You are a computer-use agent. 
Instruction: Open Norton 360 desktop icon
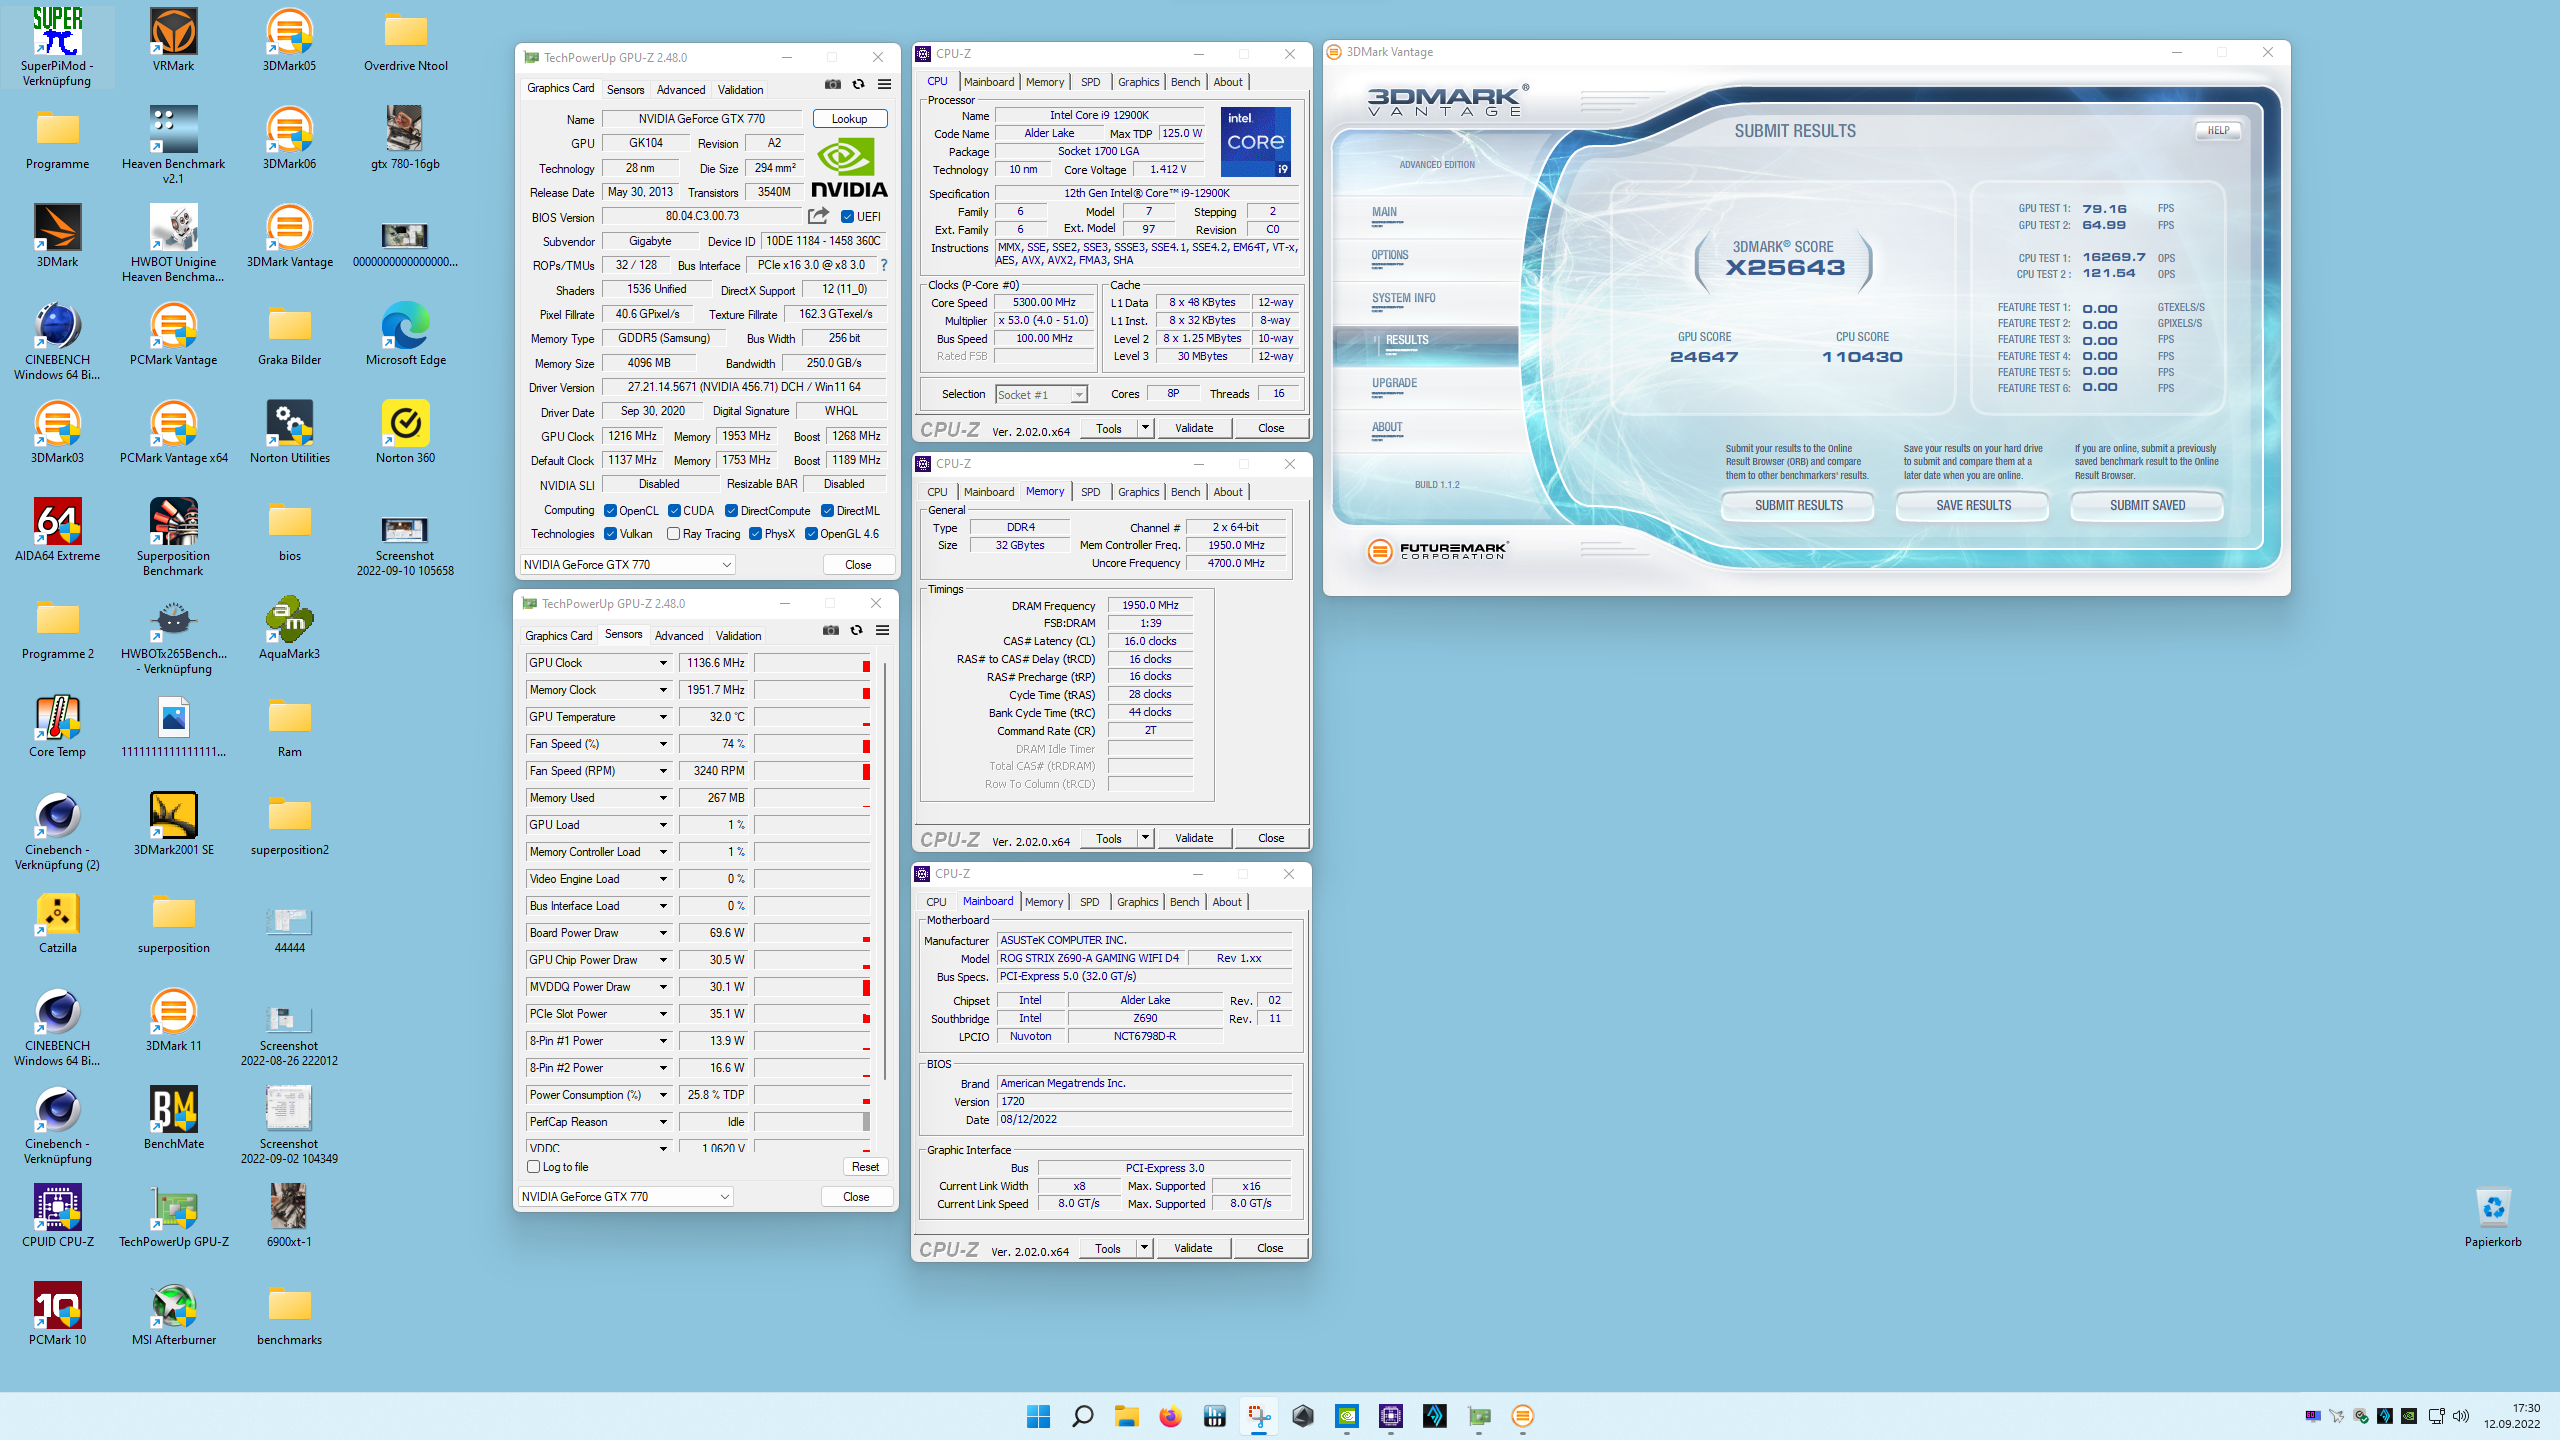[x=406, y=432]
